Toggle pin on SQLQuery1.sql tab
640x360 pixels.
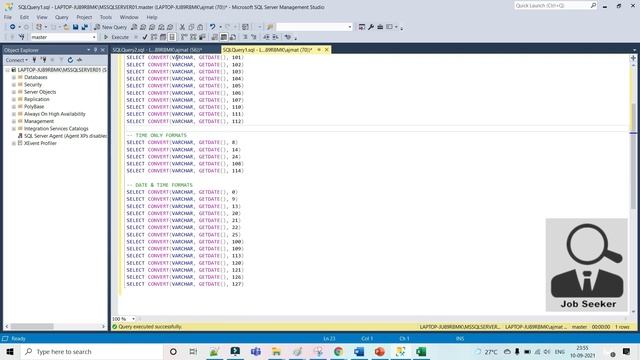319,50
